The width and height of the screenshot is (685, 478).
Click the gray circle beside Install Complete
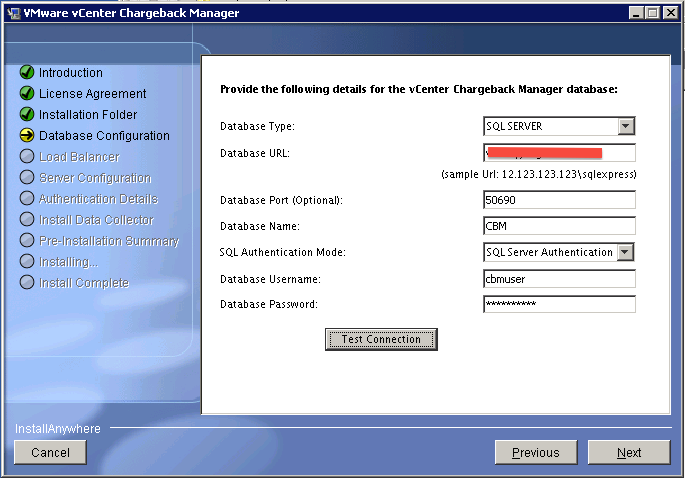[27, 283]
